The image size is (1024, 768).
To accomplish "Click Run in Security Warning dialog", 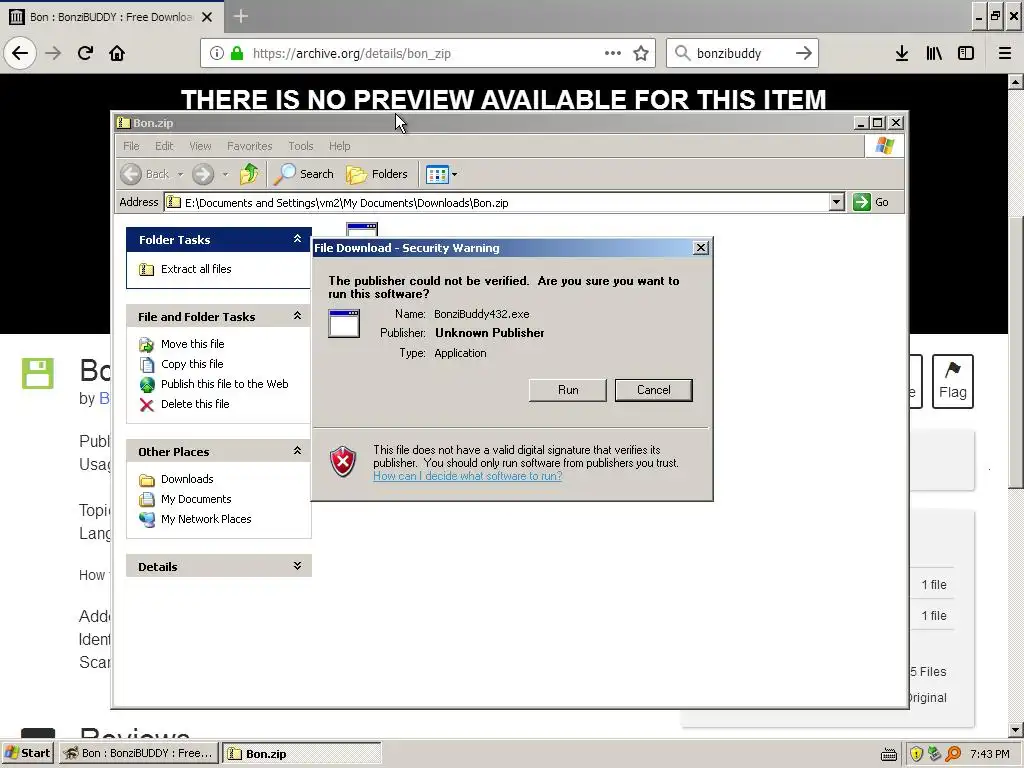I will point(568,390).
